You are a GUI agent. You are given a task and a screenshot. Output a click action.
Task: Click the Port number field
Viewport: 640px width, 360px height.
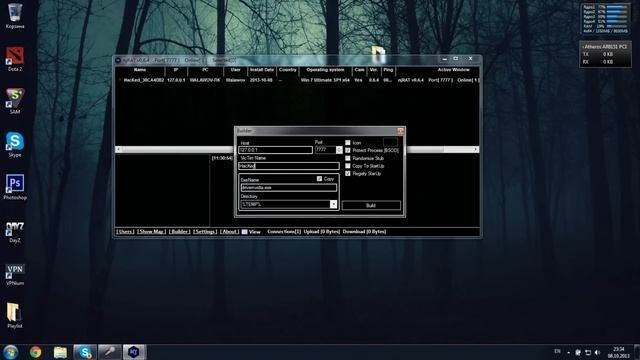[325, 150]
